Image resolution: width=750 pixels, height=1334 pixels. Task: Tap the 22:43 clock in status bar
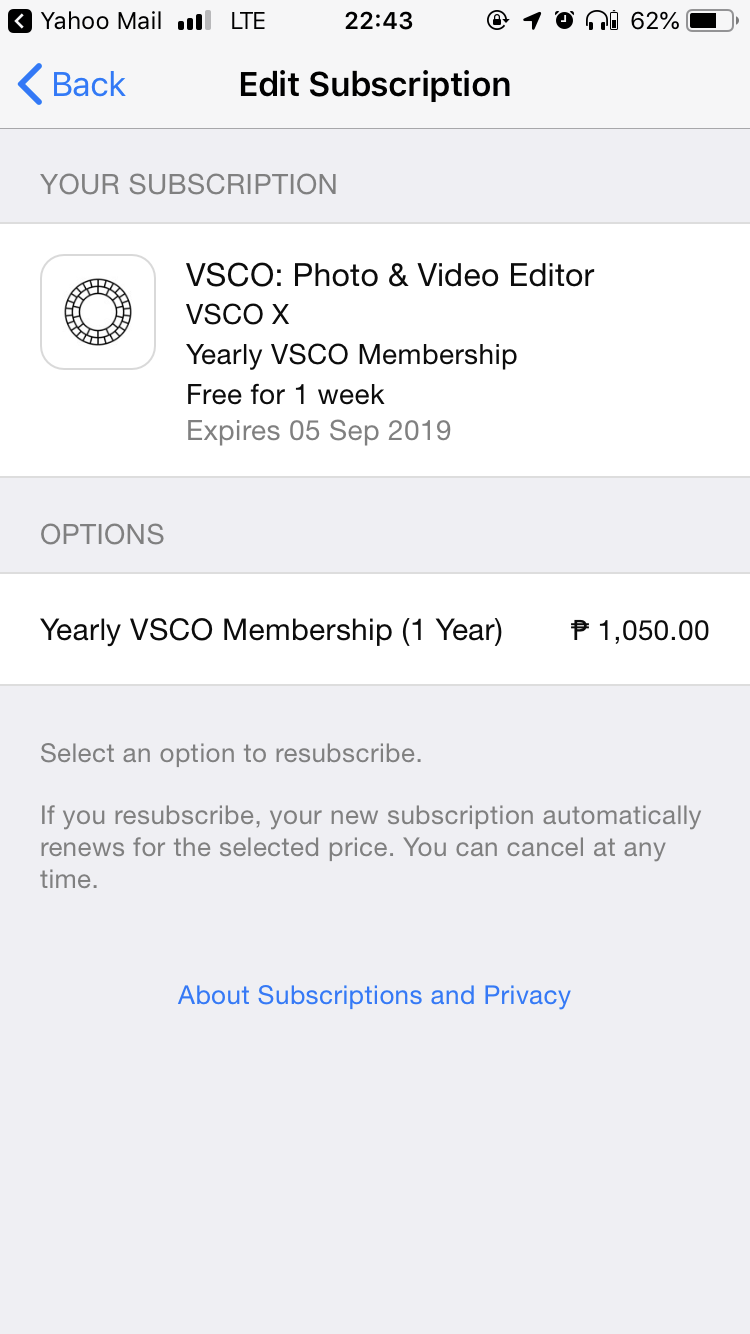coord(378,21)
